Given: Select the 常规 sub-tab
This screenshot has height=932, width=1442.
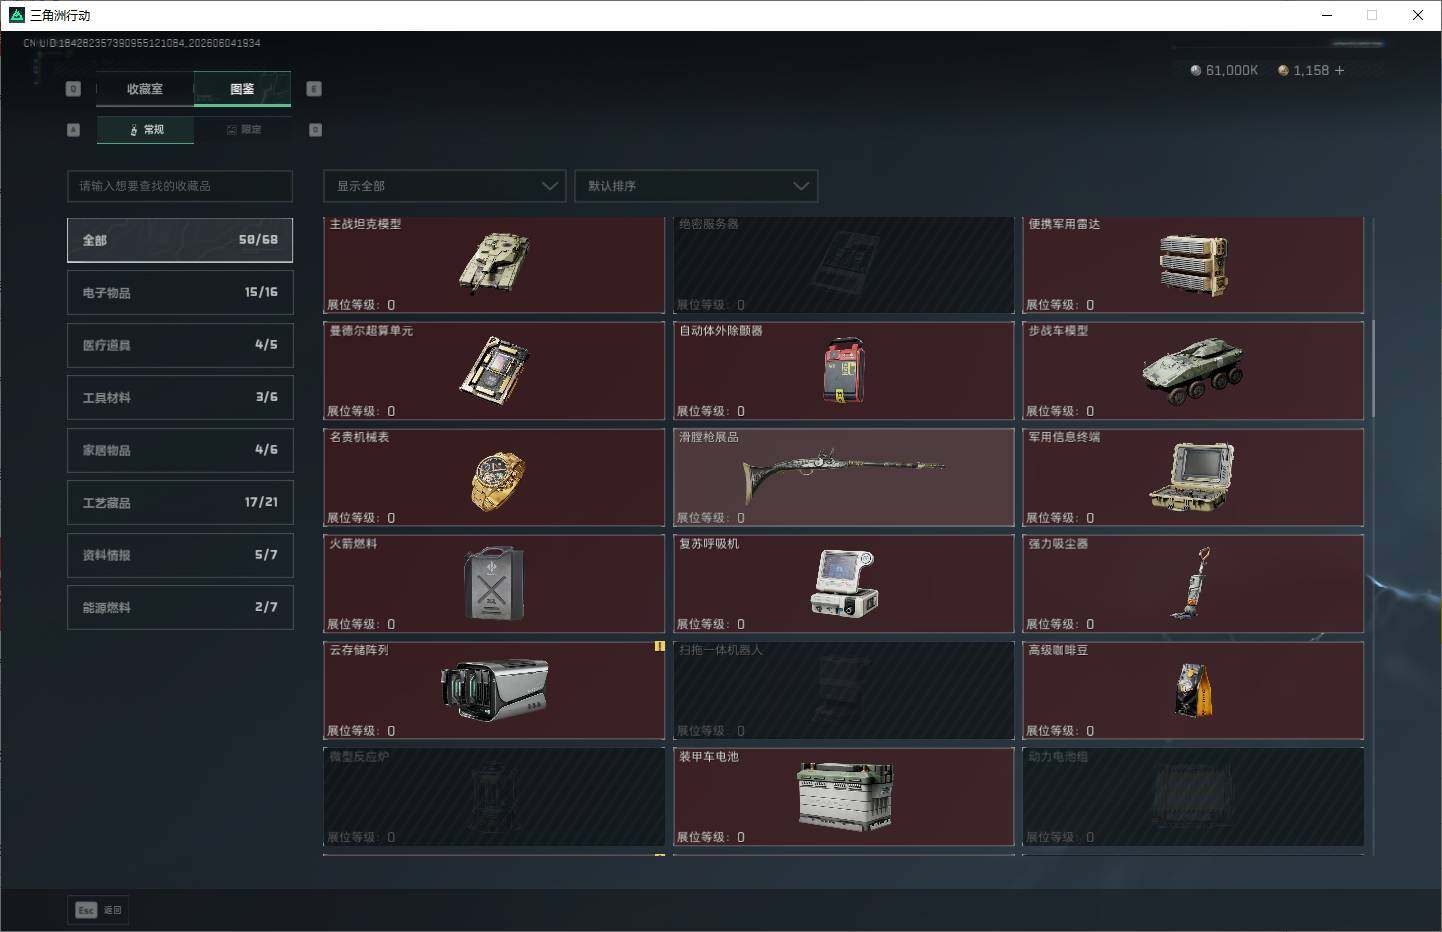Looking at the screenshot, I should 146,130.
